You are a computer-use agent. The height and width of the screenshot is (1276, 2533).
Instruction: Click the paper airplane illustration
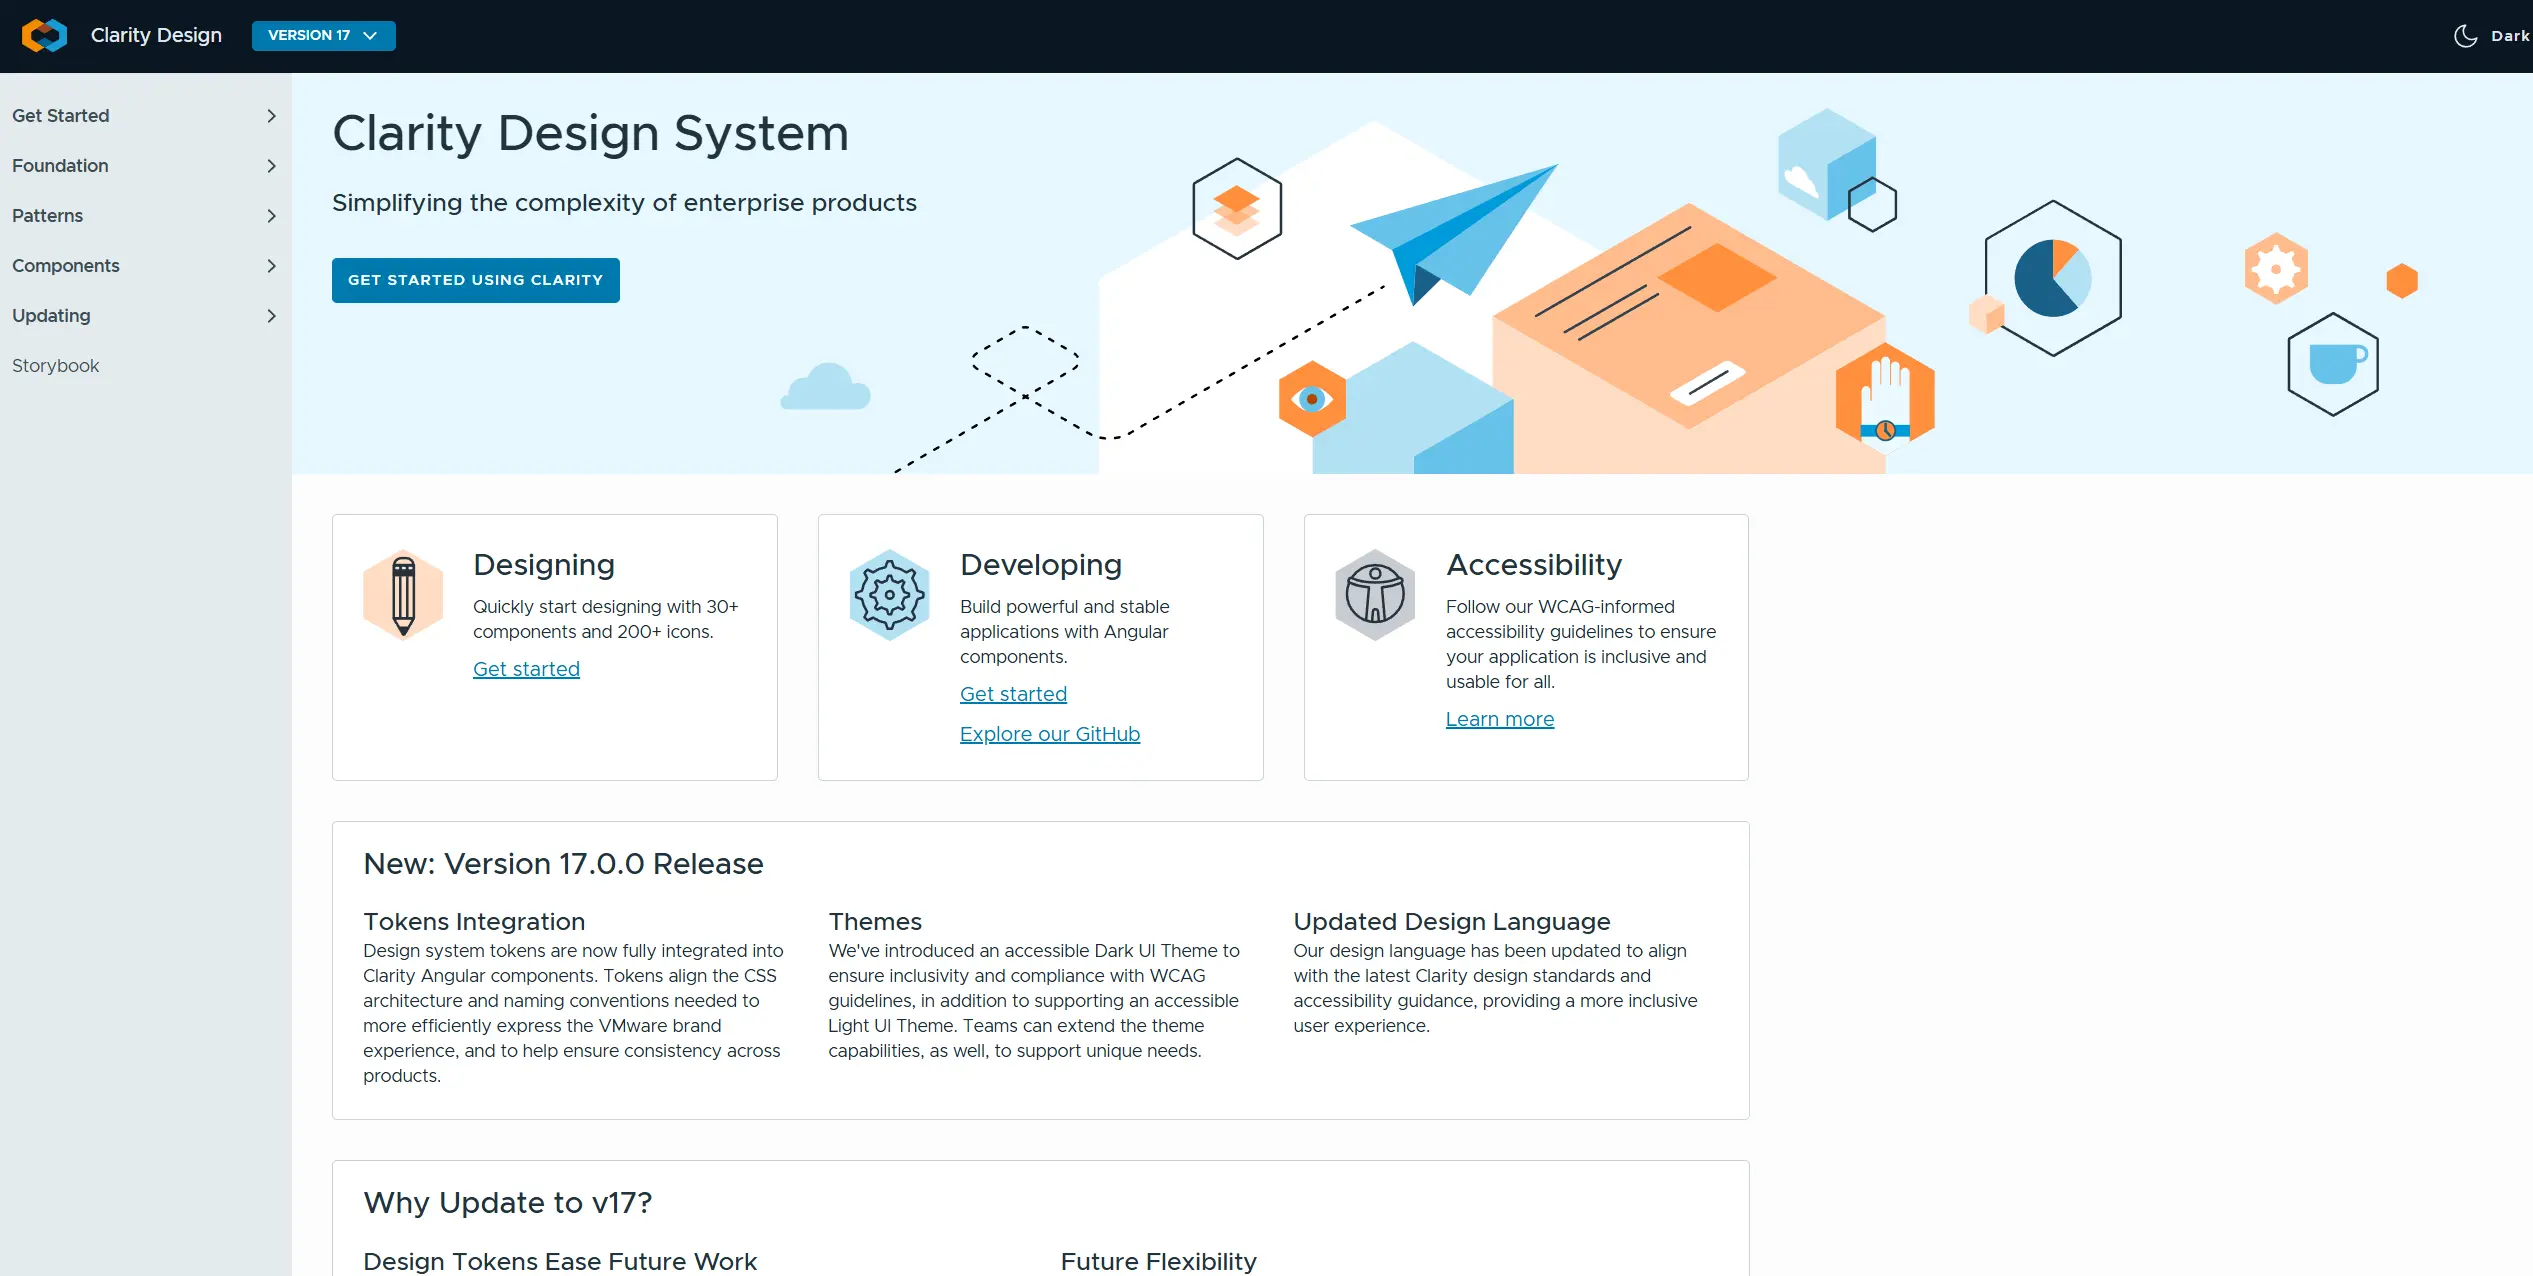click(x=1455, y=233)
